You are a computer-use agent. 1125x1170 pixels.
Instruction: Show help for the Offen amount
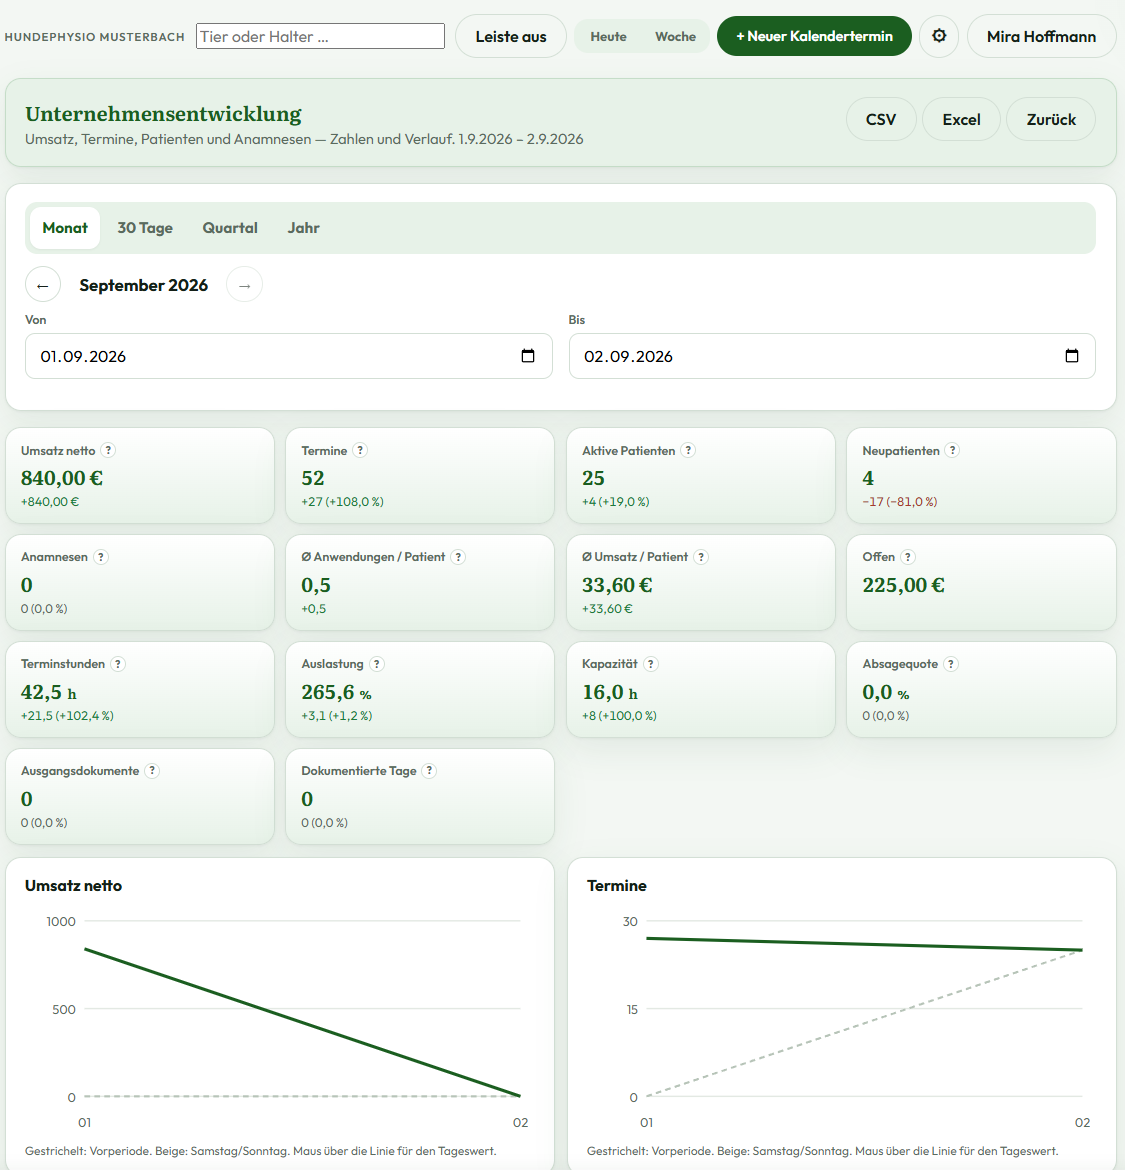[x=907, y=557]
